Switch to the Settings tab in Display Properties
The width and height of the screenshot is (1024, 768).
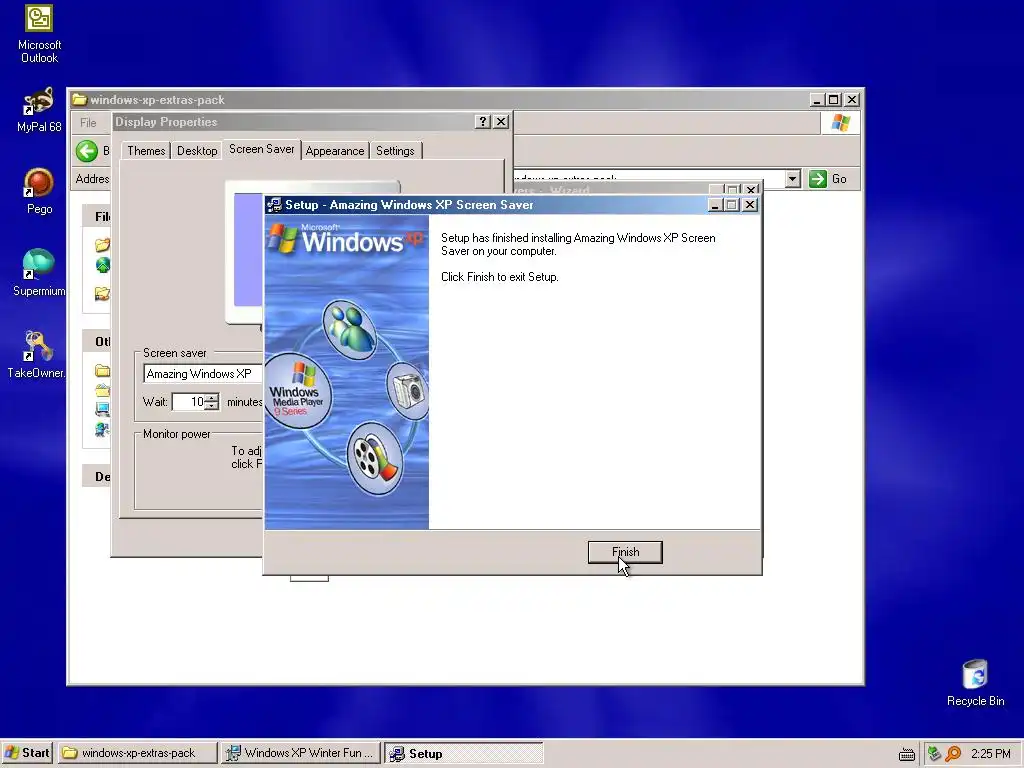[x=395, y=151]
